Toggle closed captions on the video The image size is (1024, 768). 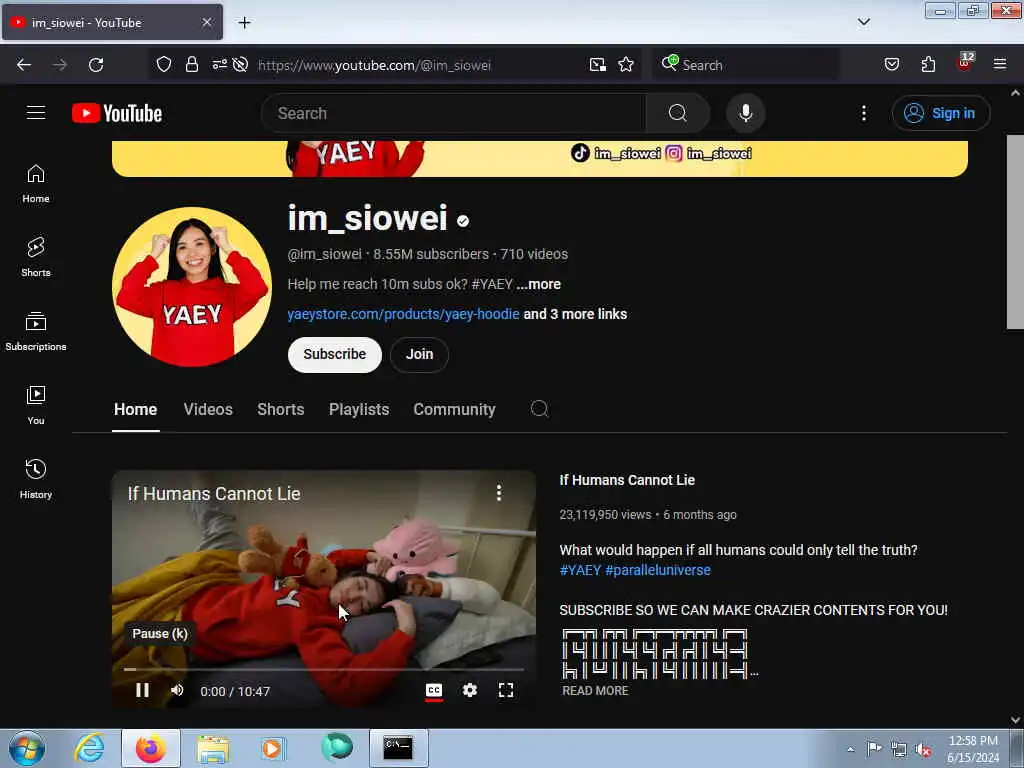point(434,691)
